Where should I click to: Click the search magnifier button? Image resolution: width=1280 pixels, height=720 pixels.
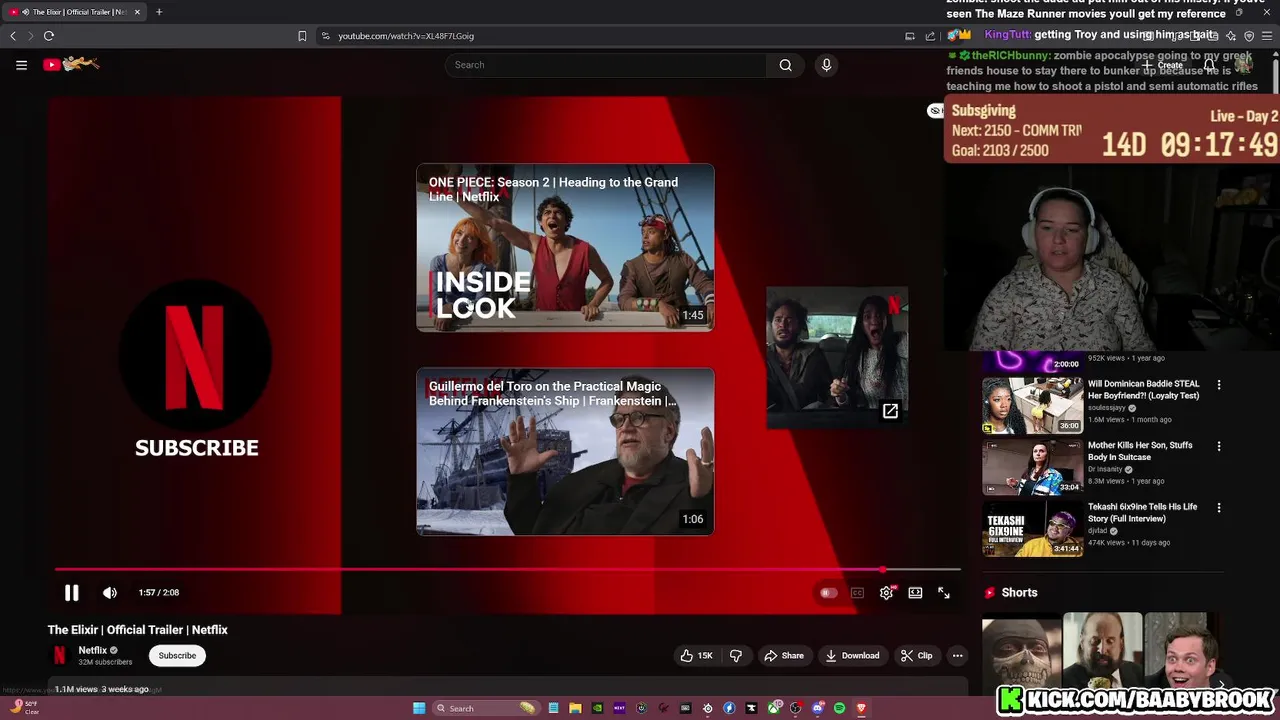tap(786, 65)
